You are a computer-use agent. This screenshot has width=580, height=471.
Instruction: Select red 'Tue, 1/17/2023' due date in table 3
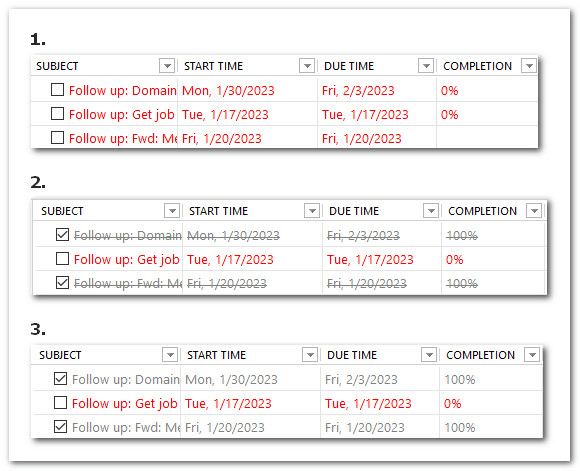tap(368, 403)
